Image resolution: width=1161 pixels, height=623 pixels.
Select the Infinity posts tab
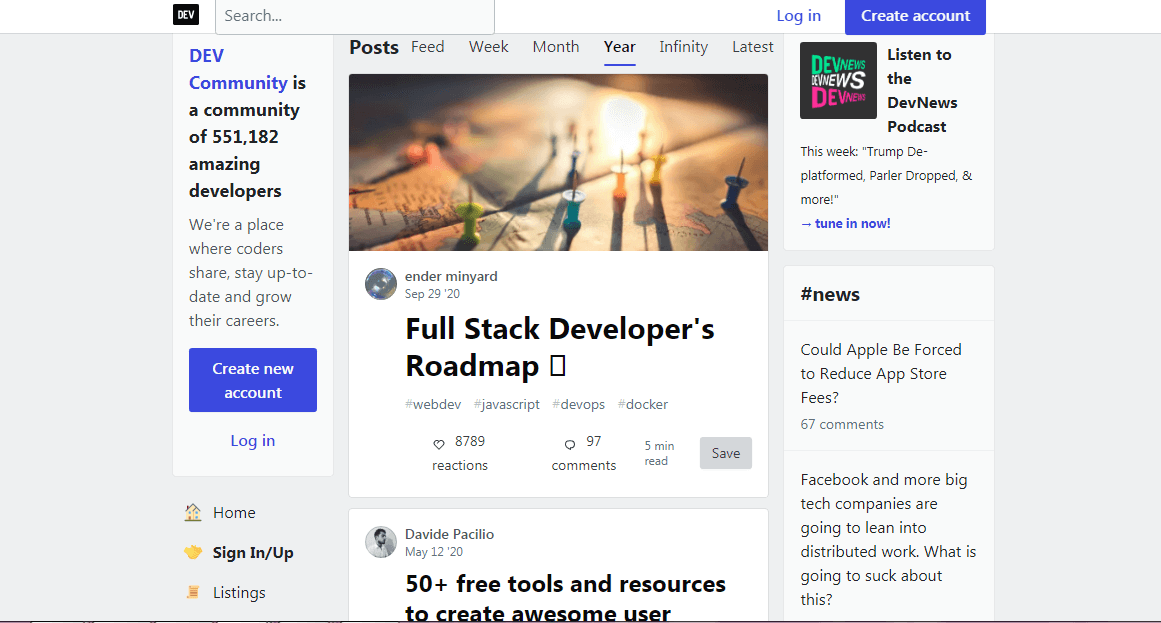(683, 47)
